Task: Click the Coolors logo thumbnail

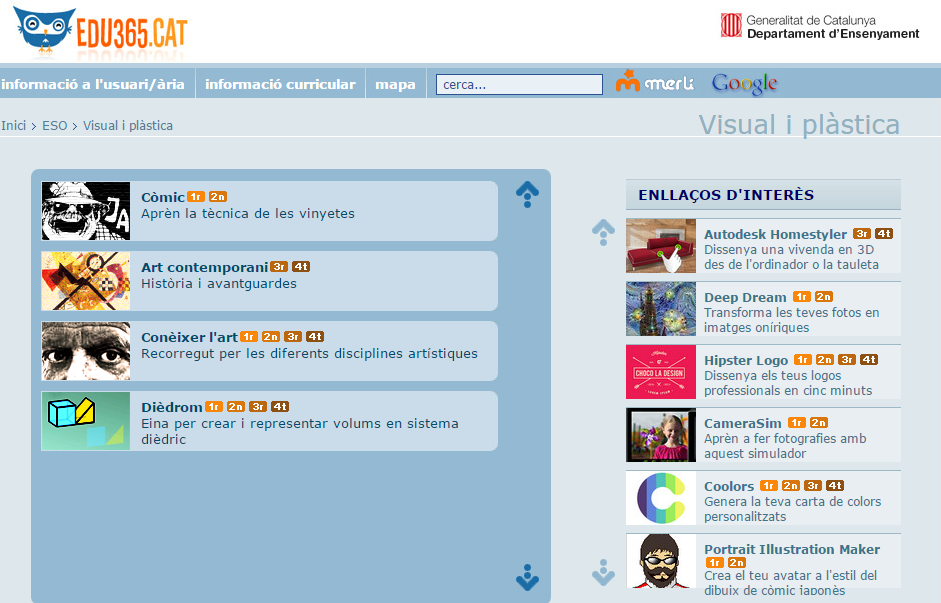Action: pos(661,498)
